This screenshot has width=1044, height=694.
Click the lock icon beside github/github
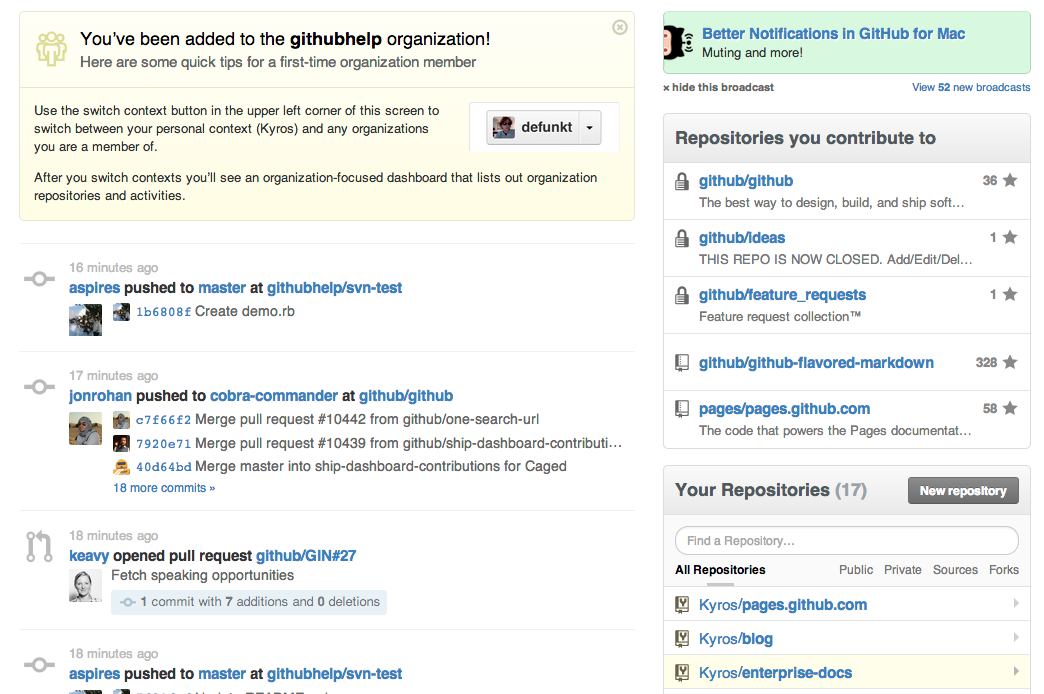pos(683,181)
